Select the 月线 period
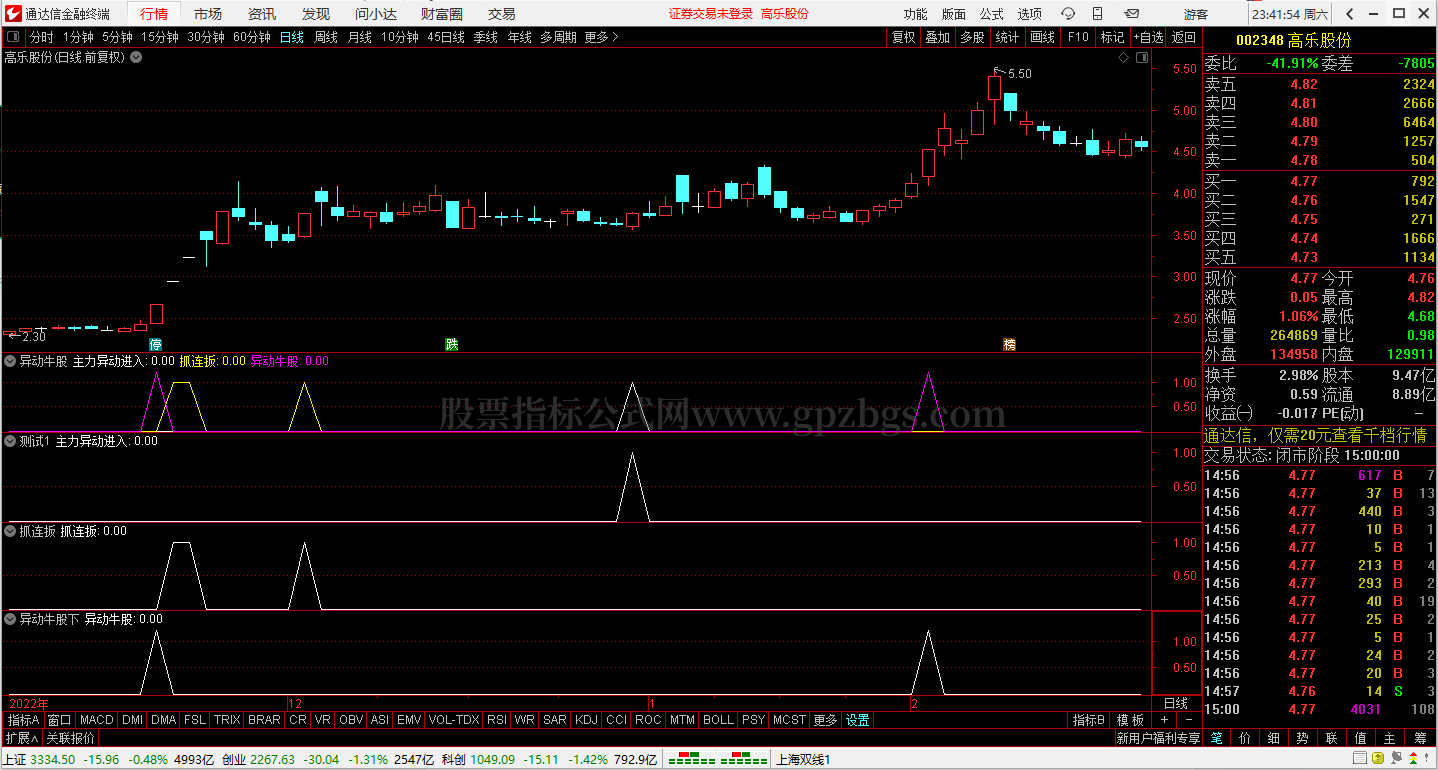1438x770 pixels. coord(360,37)
